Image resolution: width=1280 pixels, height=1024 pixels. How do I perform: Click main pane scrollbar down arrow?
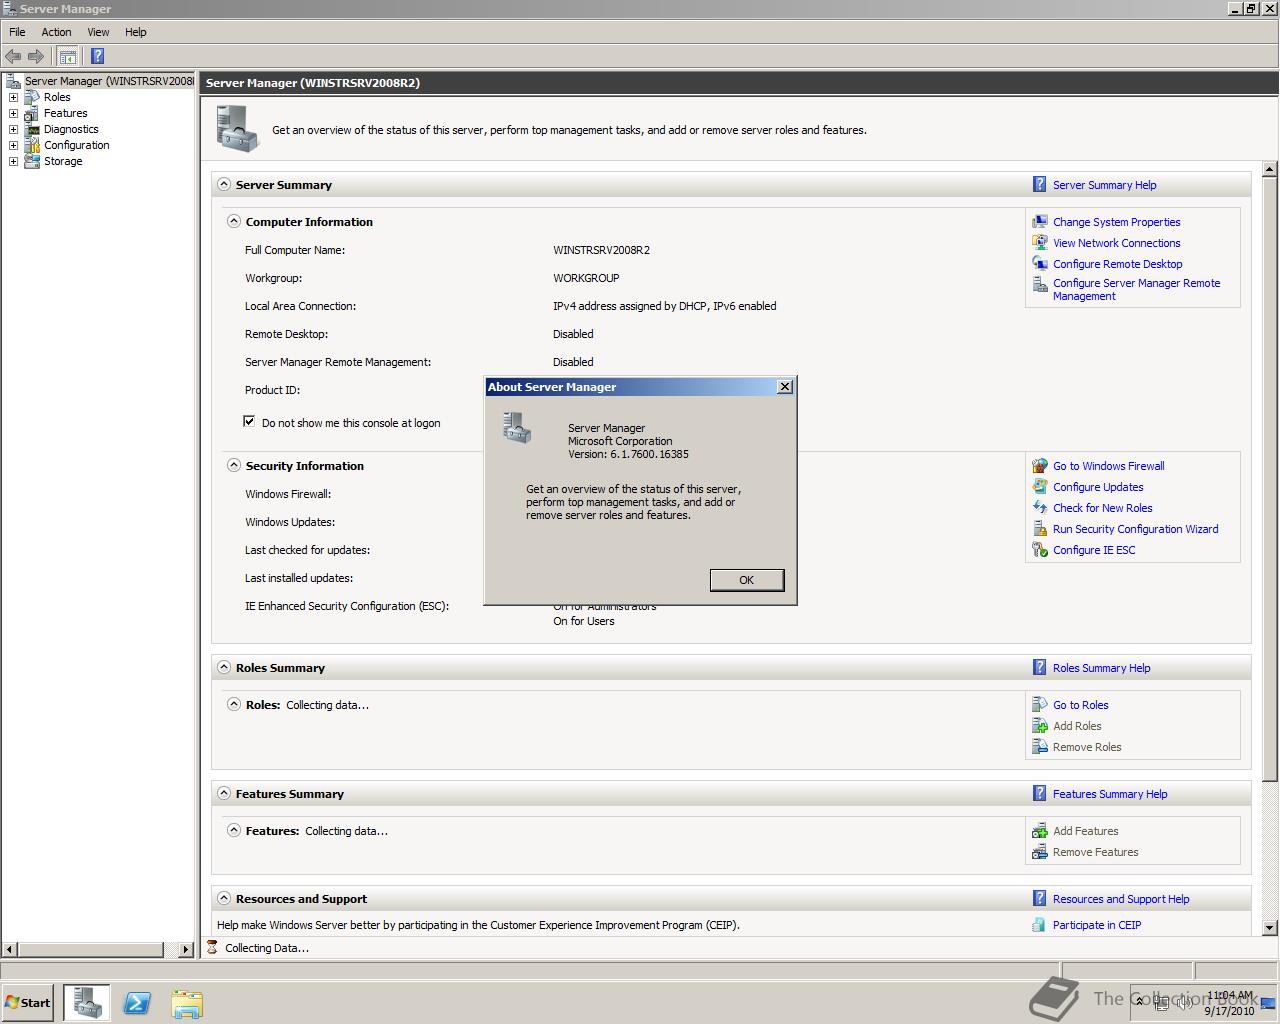click(x=1270, y=928)
